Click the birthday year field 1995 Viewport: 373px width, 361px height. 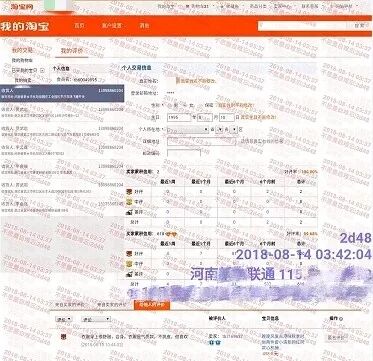pos(179,118)
